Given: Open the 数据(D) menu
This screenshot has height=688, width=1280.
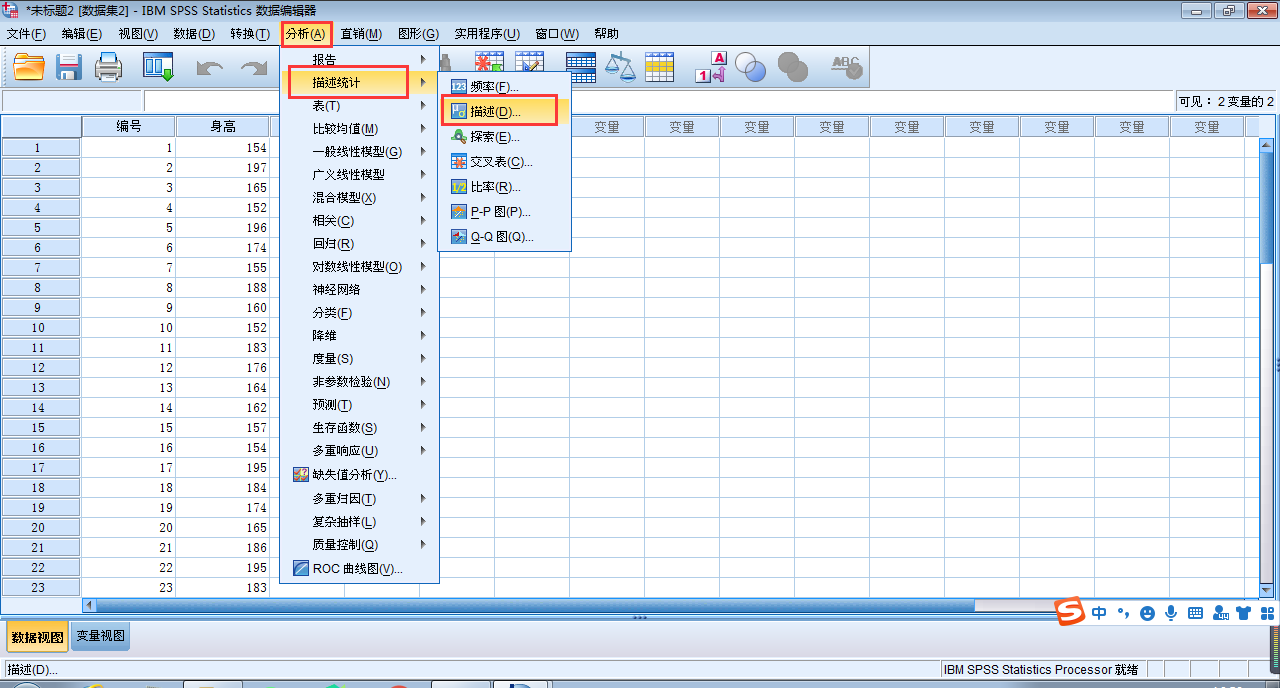Looking at the screenshot, I should (x=194, y=34).
